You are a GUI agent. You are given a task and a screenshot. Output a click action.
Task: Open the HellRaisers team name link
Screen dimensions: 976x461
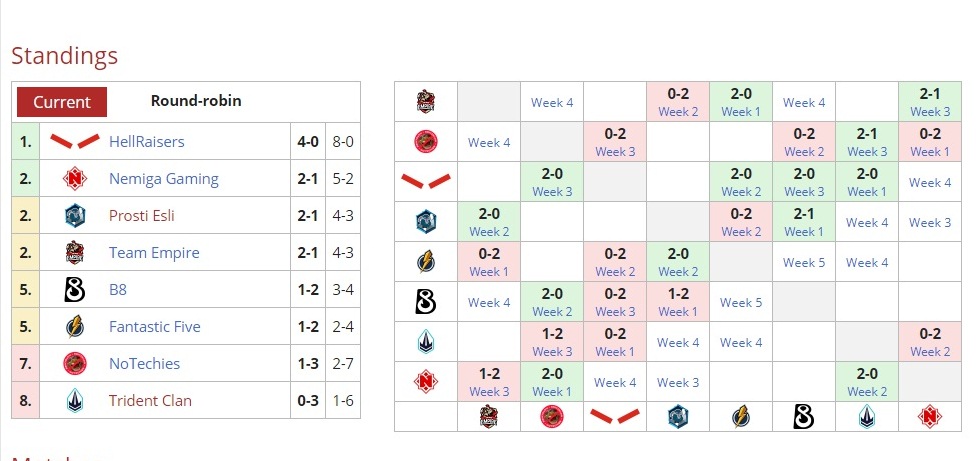point(146,142)
